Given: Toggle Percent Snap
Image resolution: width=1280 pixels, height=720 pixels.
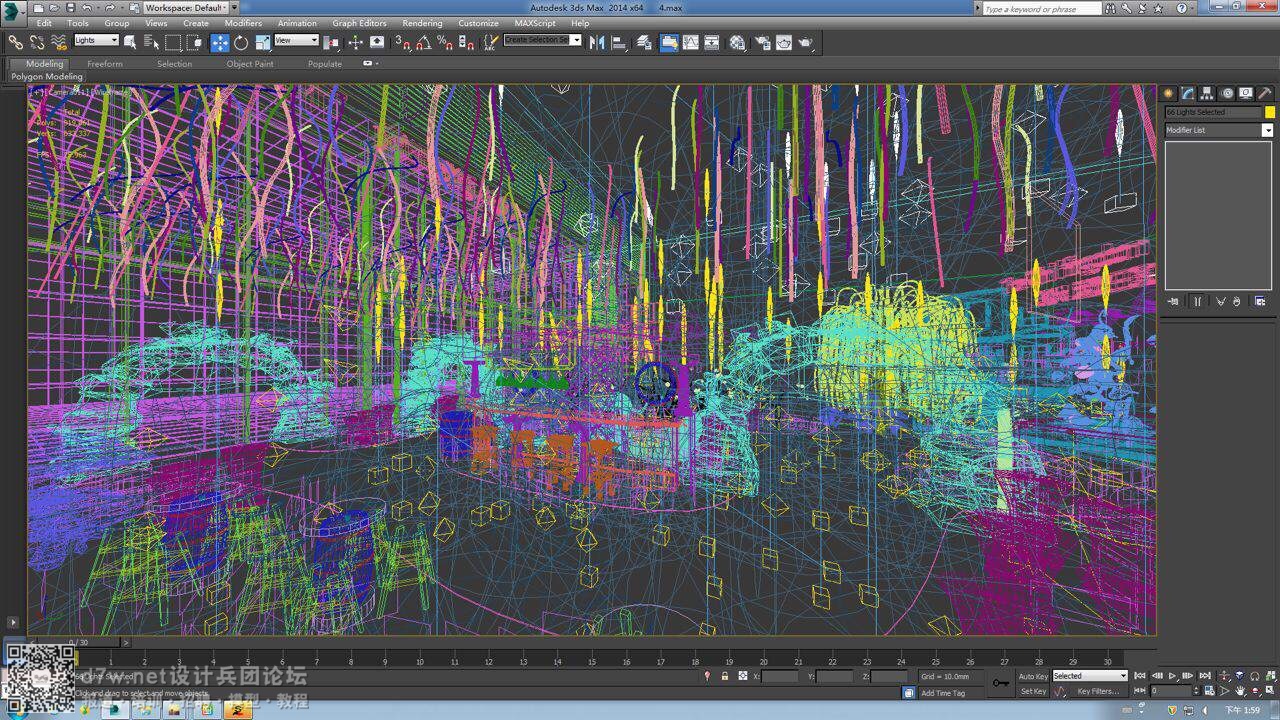Looking at the screenshot, I should (x=445, y=42).
